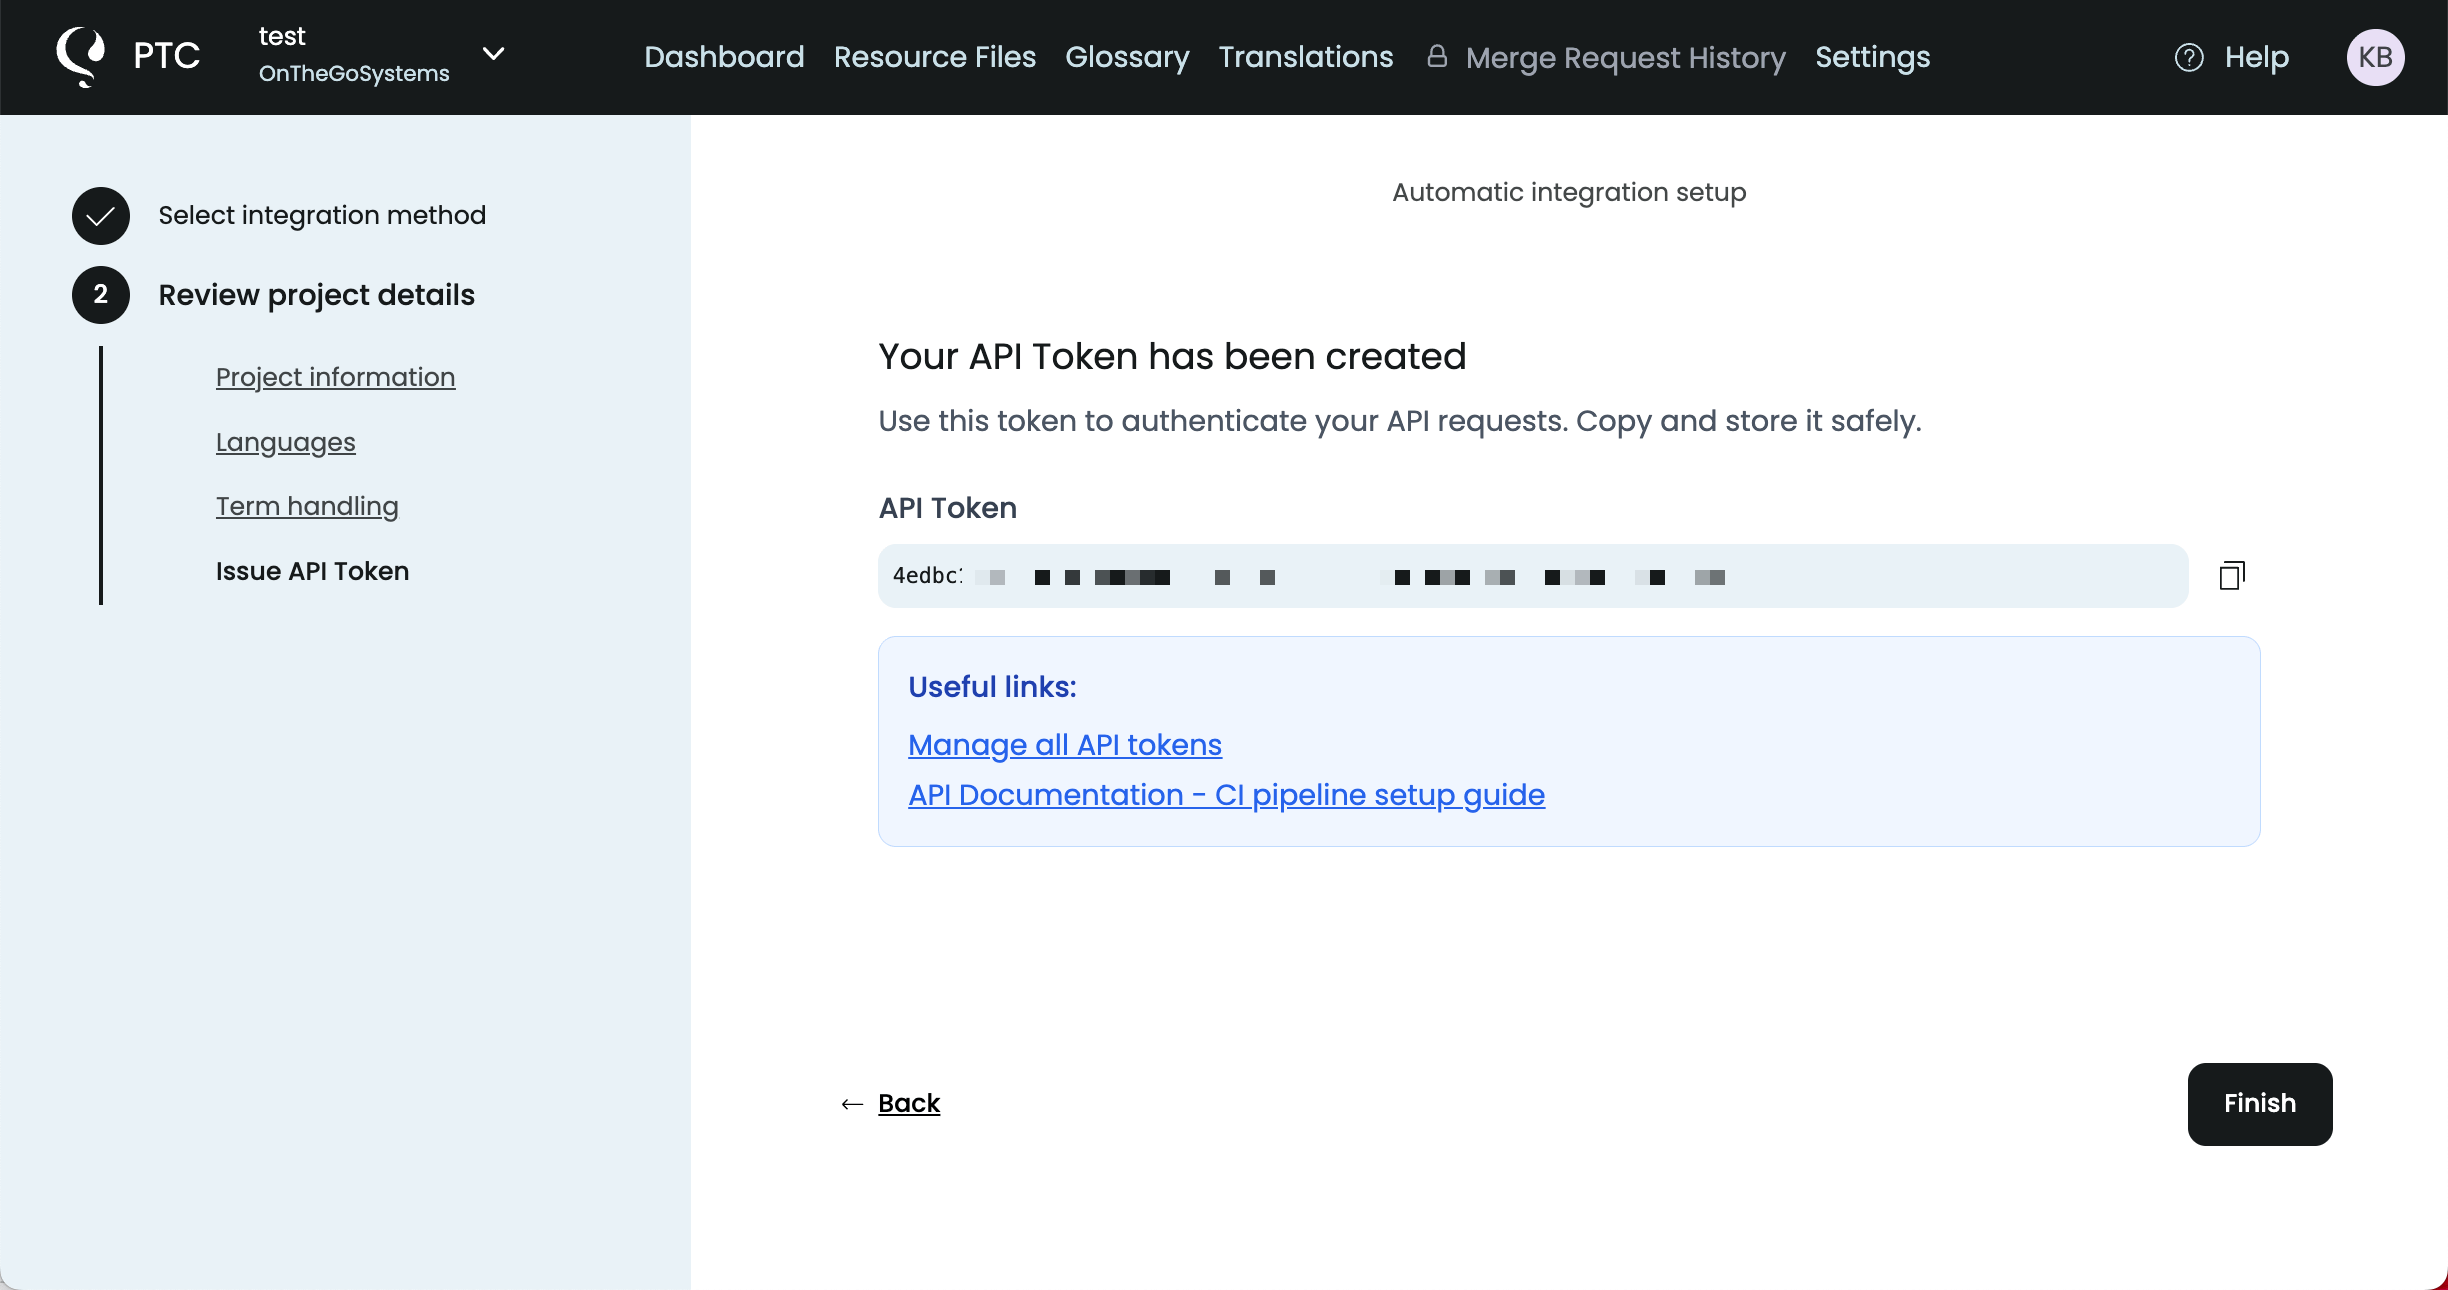2448x1290 pixels.
Task: Open Settings in top navigation
Action: (x=1872, y=57)
